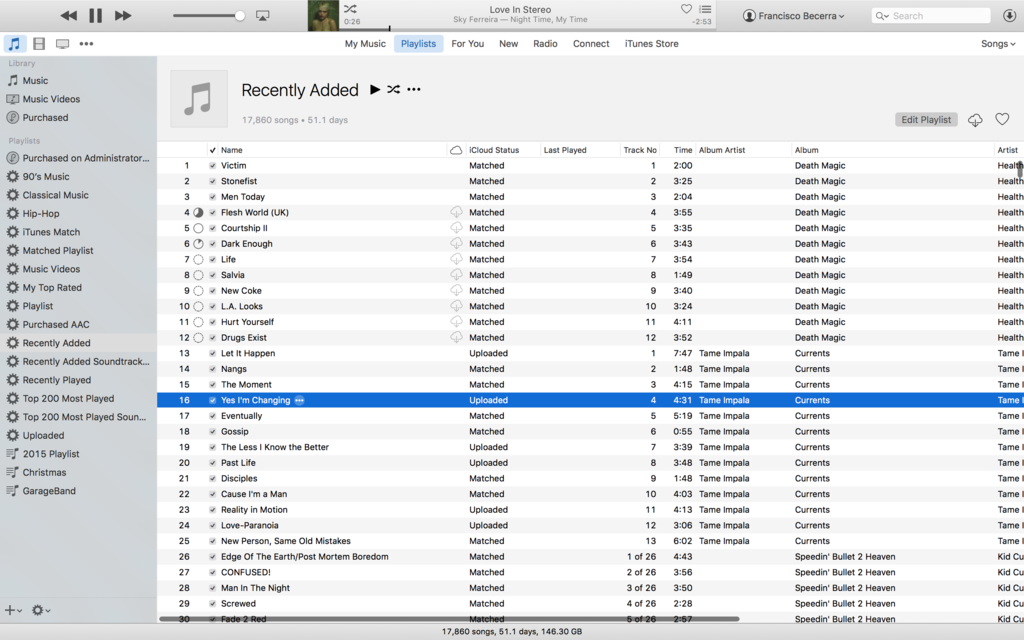Image resolution: width=1024 pixels, height=640 pixels.
Task: Uncheck the Gossip song checkbox
Action: [212, 432]
